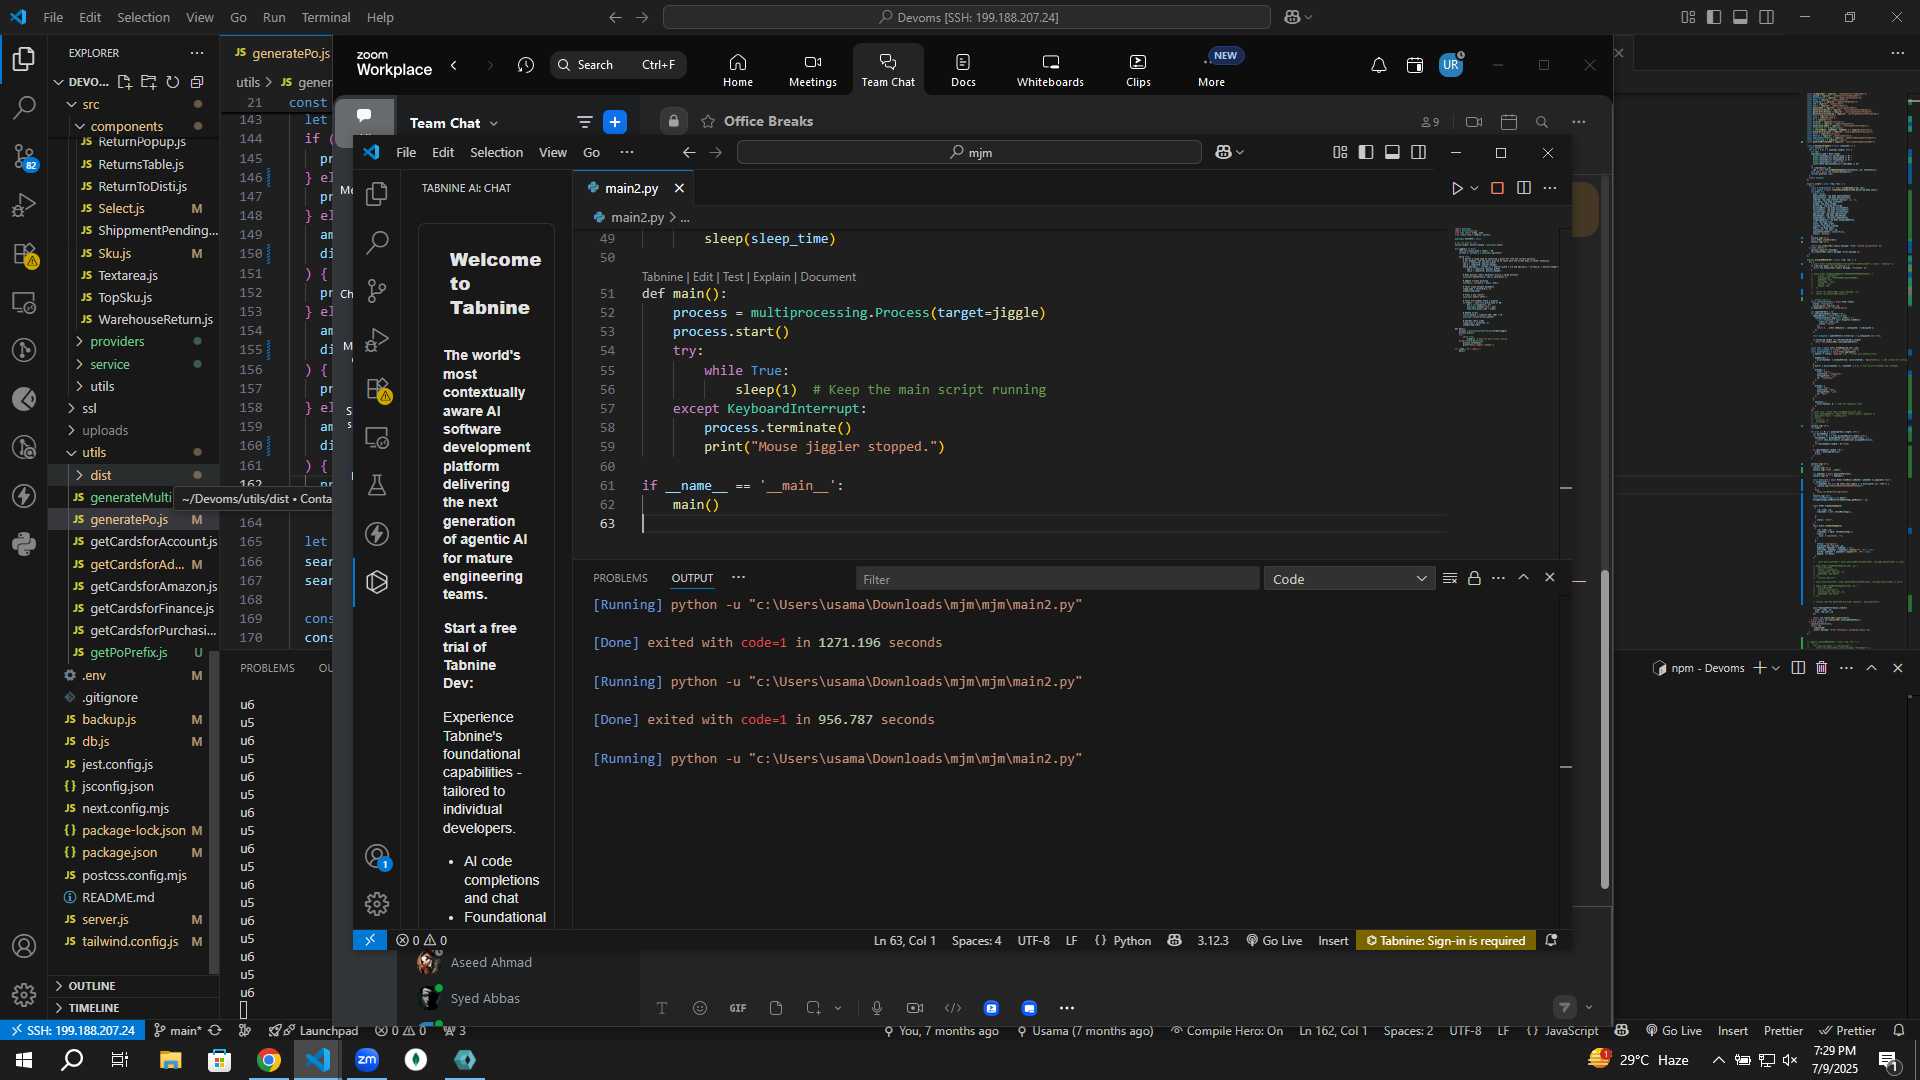
Task: Open Source Control in outer VS Code activity bar
Action: [x=24, y=156]
